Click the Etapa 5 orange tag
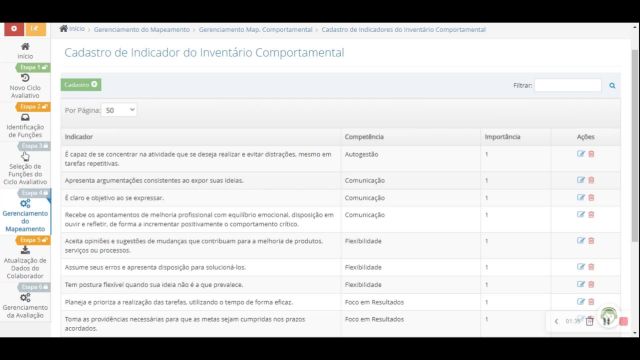640x360 pixels. (x=33, y=240)
